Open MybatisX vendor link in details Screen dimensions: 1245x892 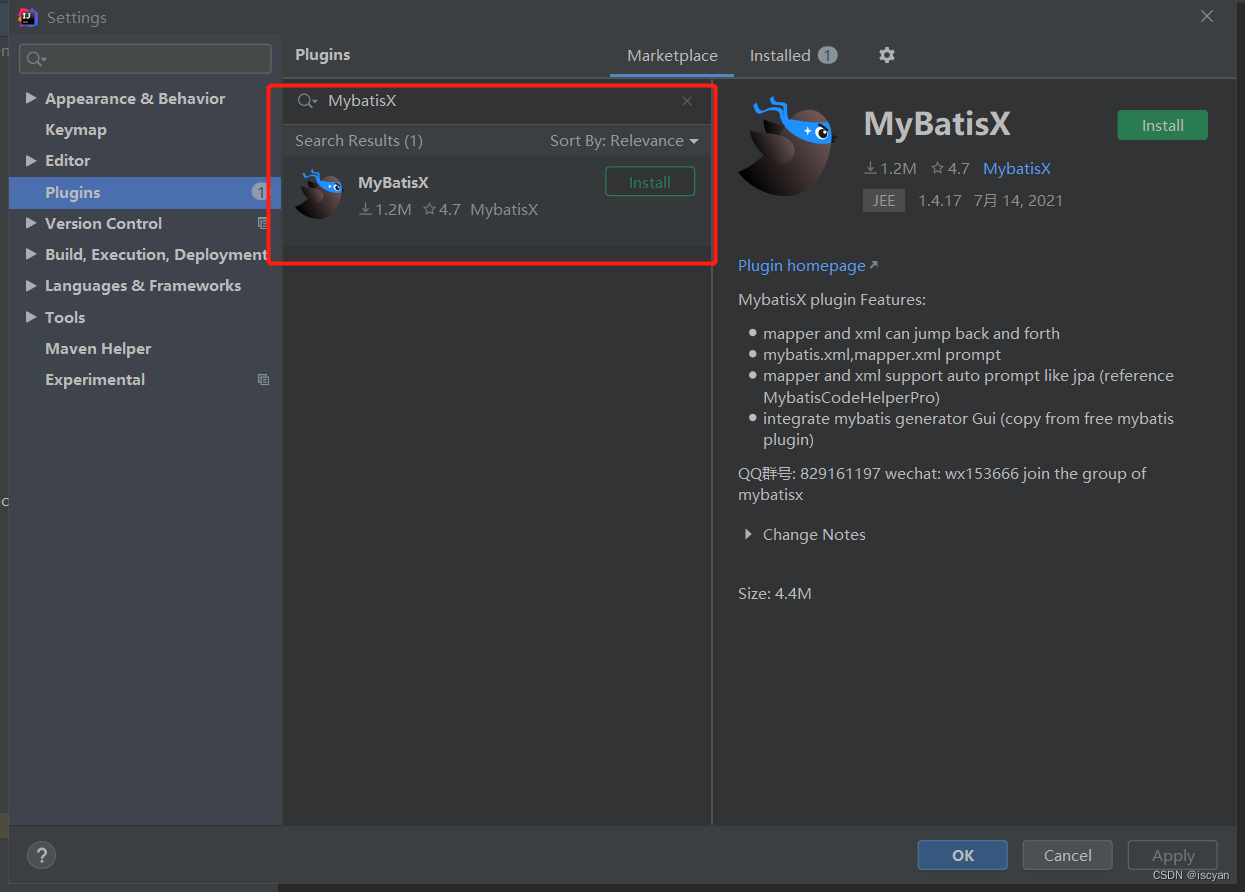(1016, 168)
